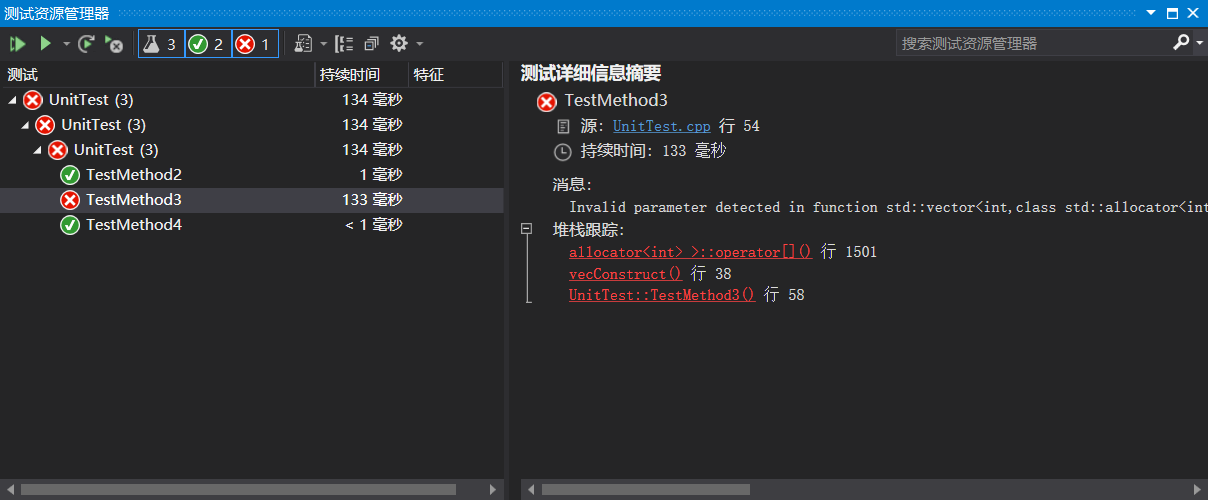Collapse the second-level UnitTest (3) node
1208x500 pixels.
pos(25,125)
